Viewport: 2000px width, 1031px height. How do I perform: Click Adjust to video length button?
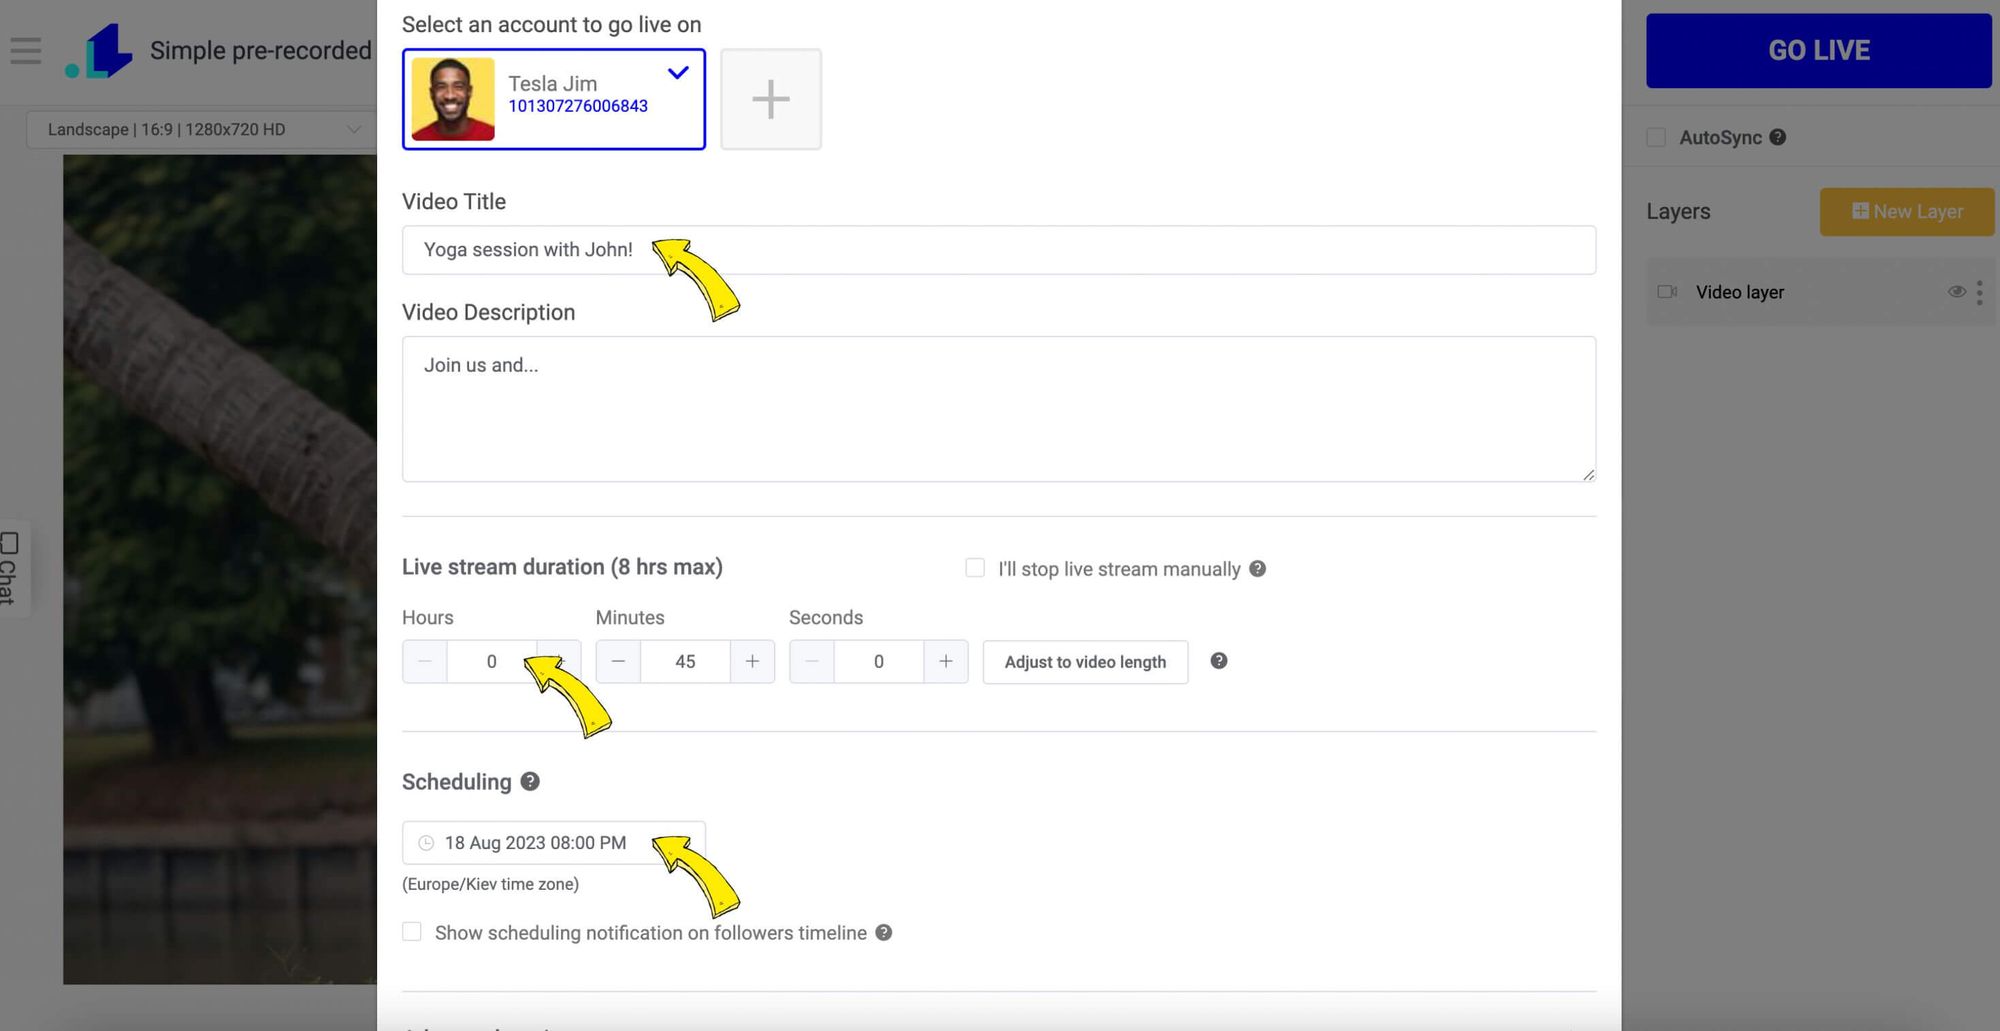click(x=1085, y=662)
